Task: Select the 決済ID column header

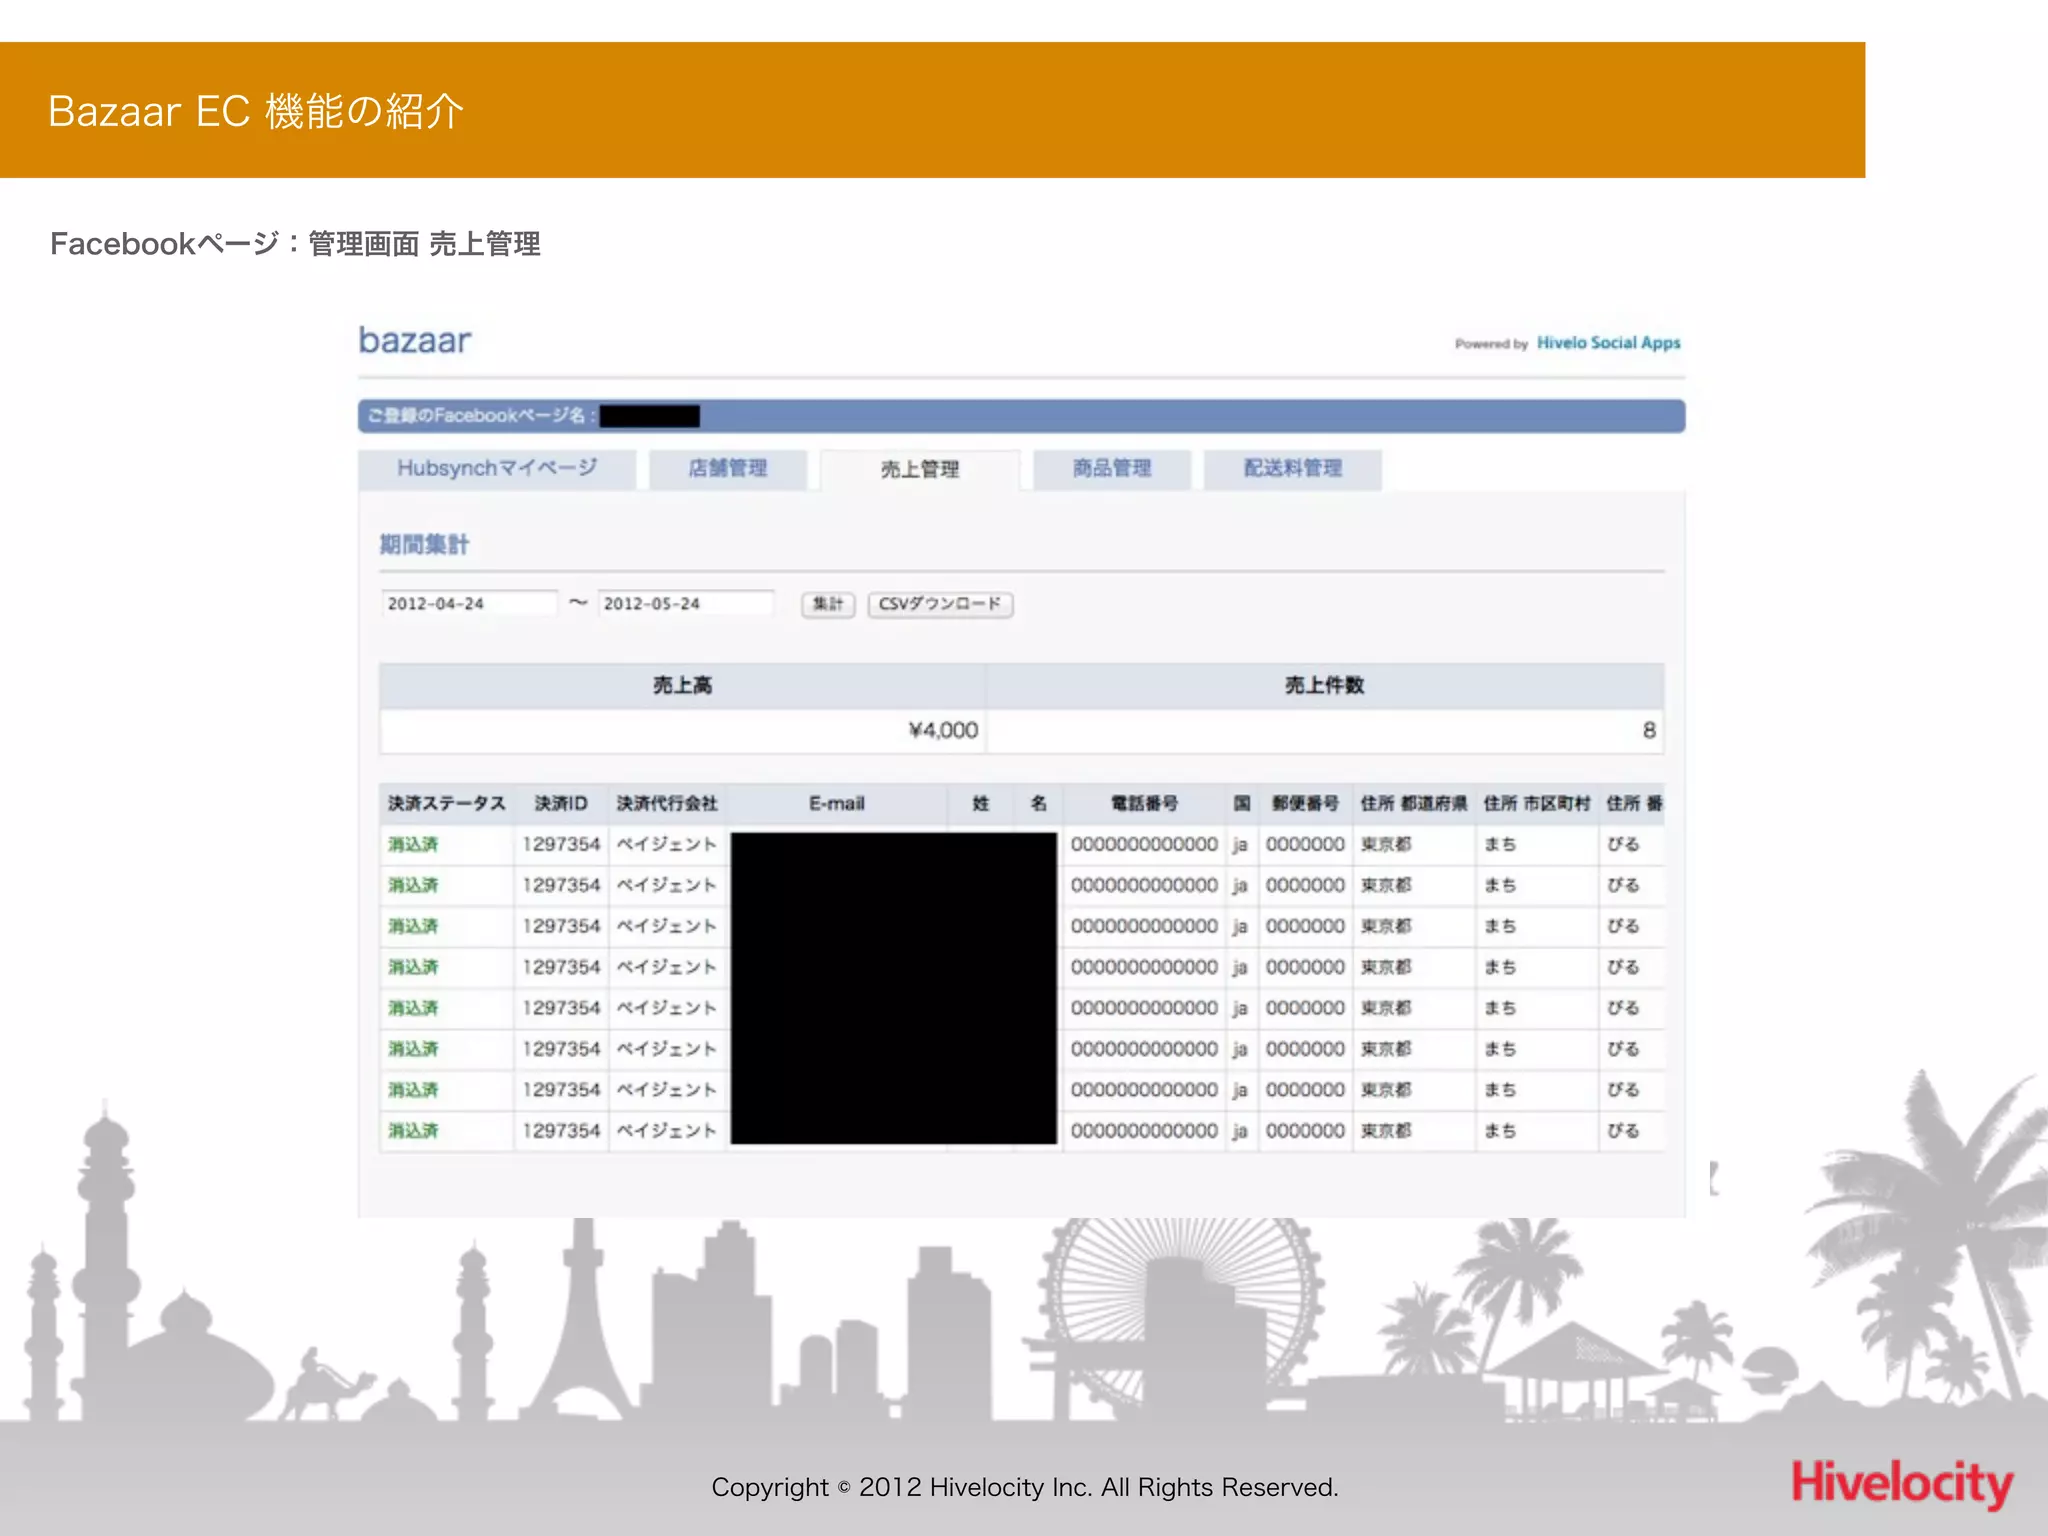Action: point(561,804)
